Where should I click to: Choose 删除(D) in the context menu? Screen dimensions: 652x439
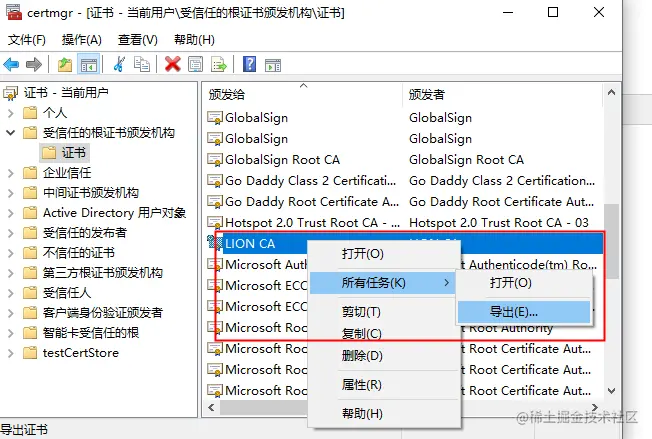(x=383, y=355)
